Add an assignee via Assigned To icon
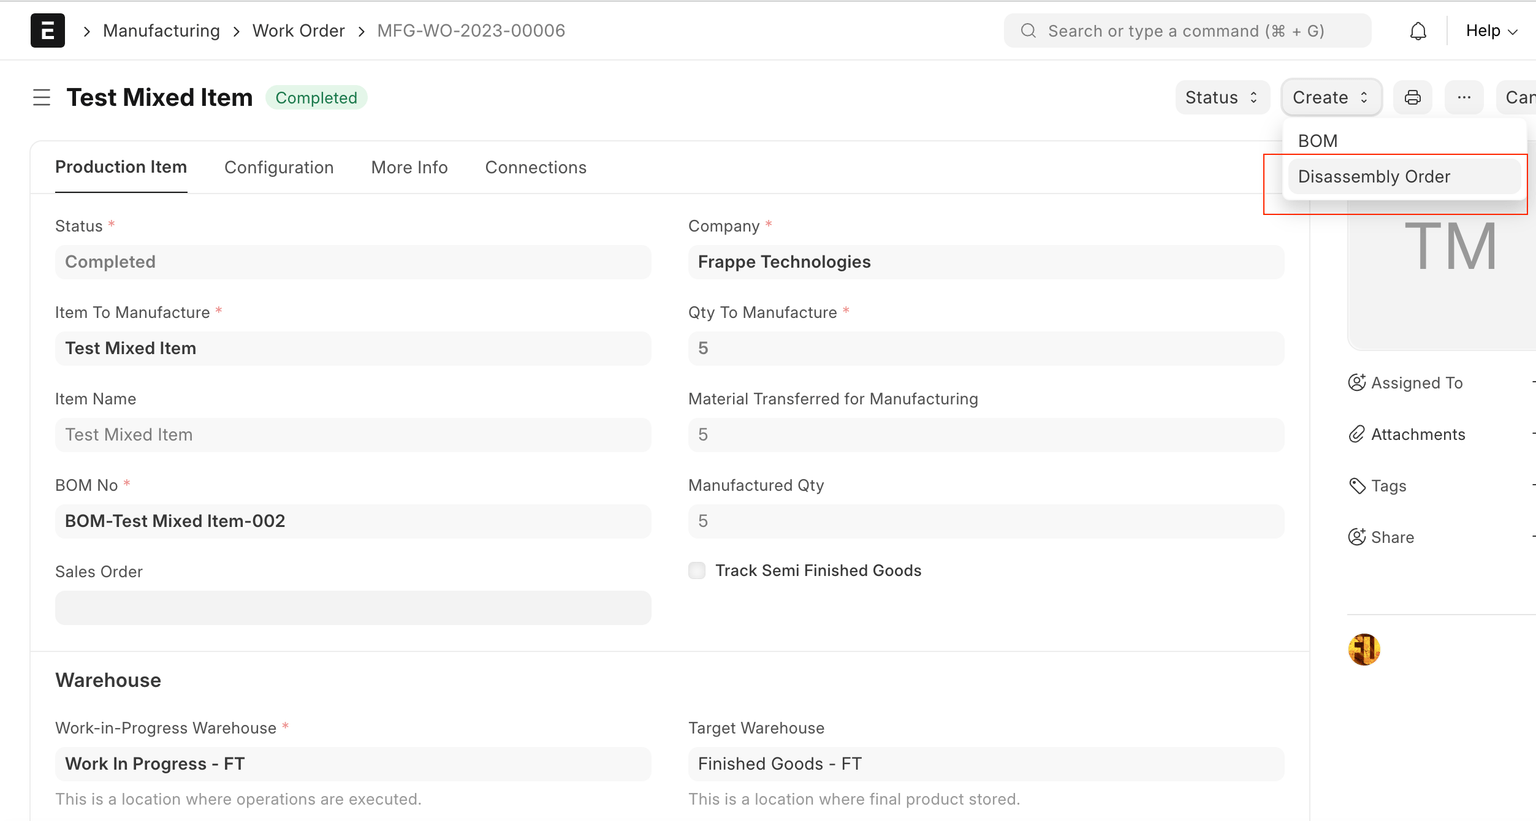 pos(1357,382)
